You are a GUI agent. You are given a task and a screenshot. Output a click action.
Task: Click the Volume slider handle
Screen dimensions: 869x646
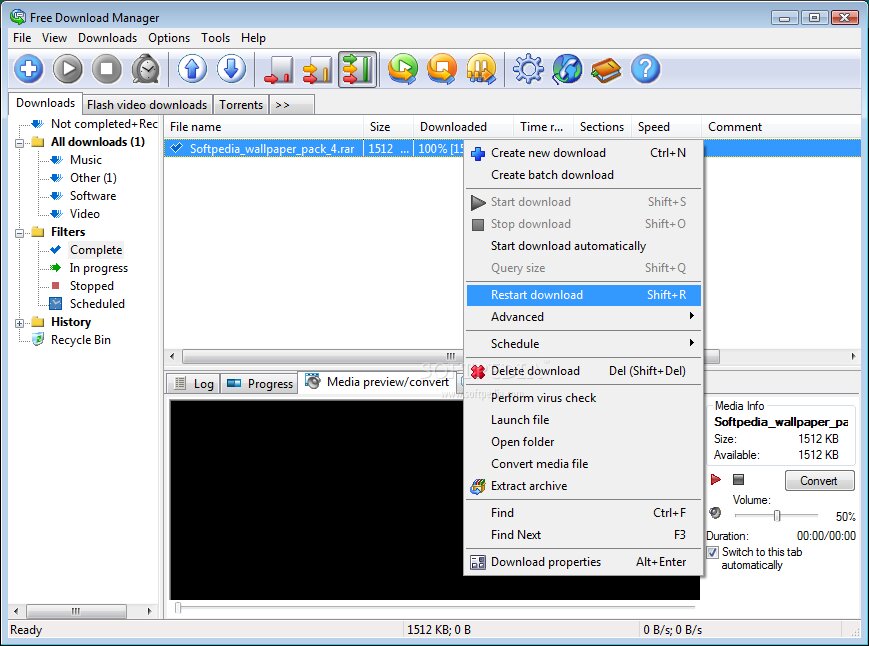pyautogui.click(x=777, y=516)
